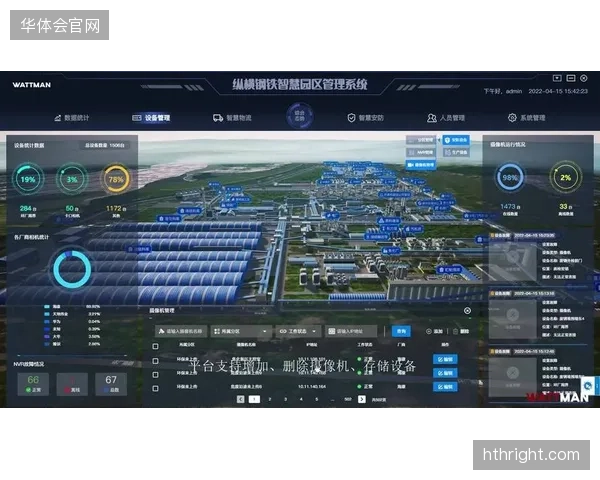Open the 数据统计 navigation tab
This screenshot has width=600, height=480.
click(x=72, y=118)
